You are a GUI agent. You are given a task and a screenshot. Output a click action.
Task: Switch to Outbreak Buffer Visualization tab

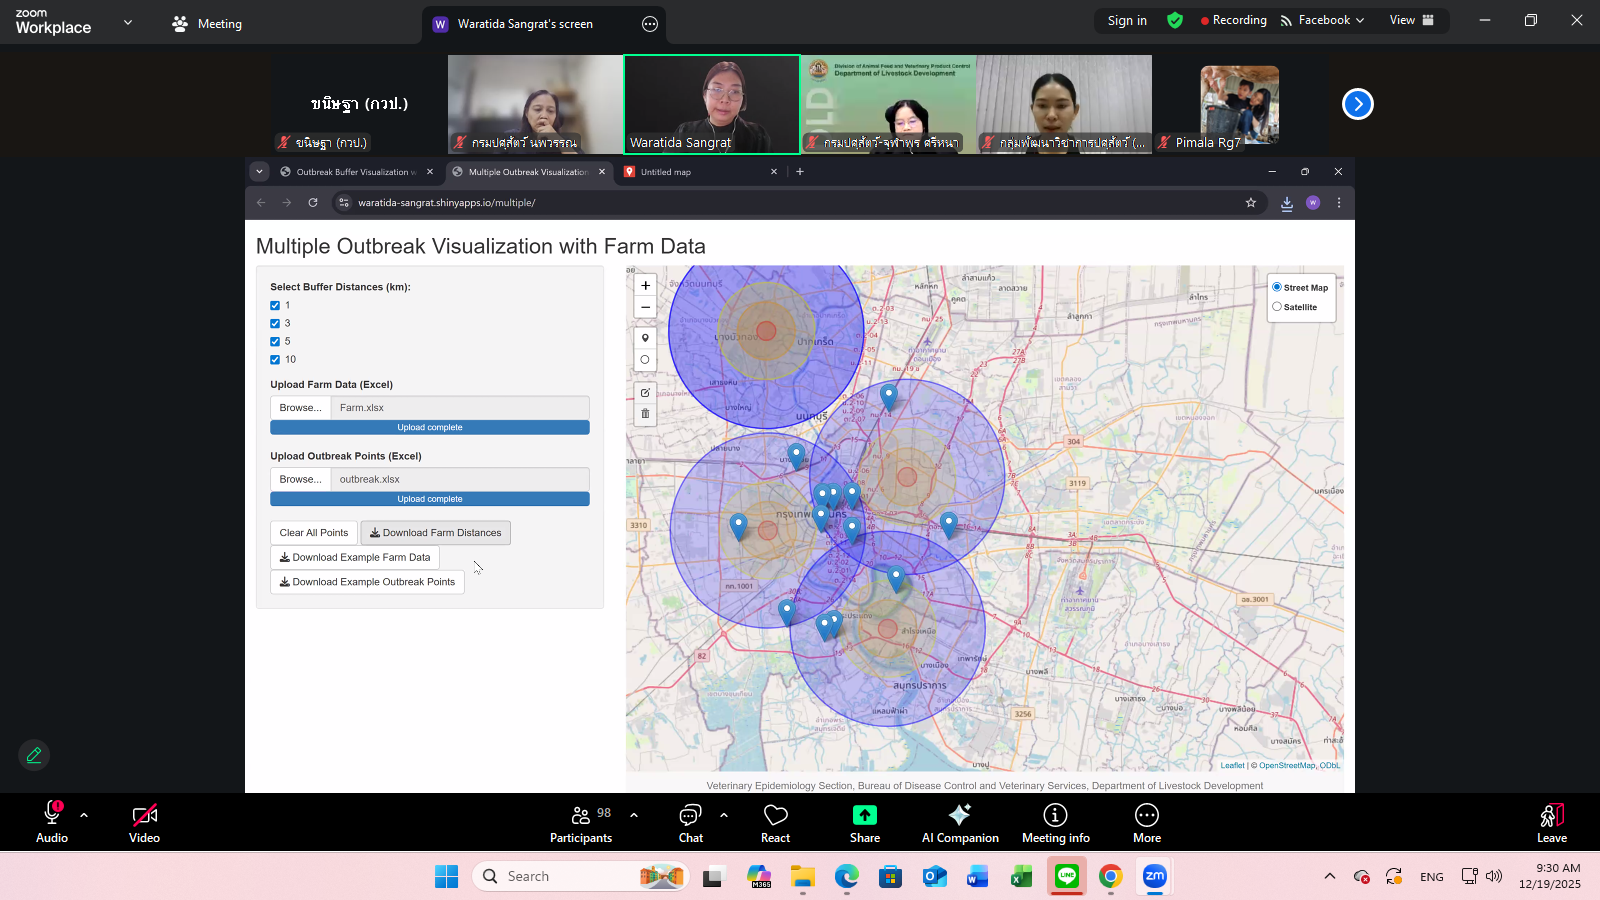[x=351, y=172]
